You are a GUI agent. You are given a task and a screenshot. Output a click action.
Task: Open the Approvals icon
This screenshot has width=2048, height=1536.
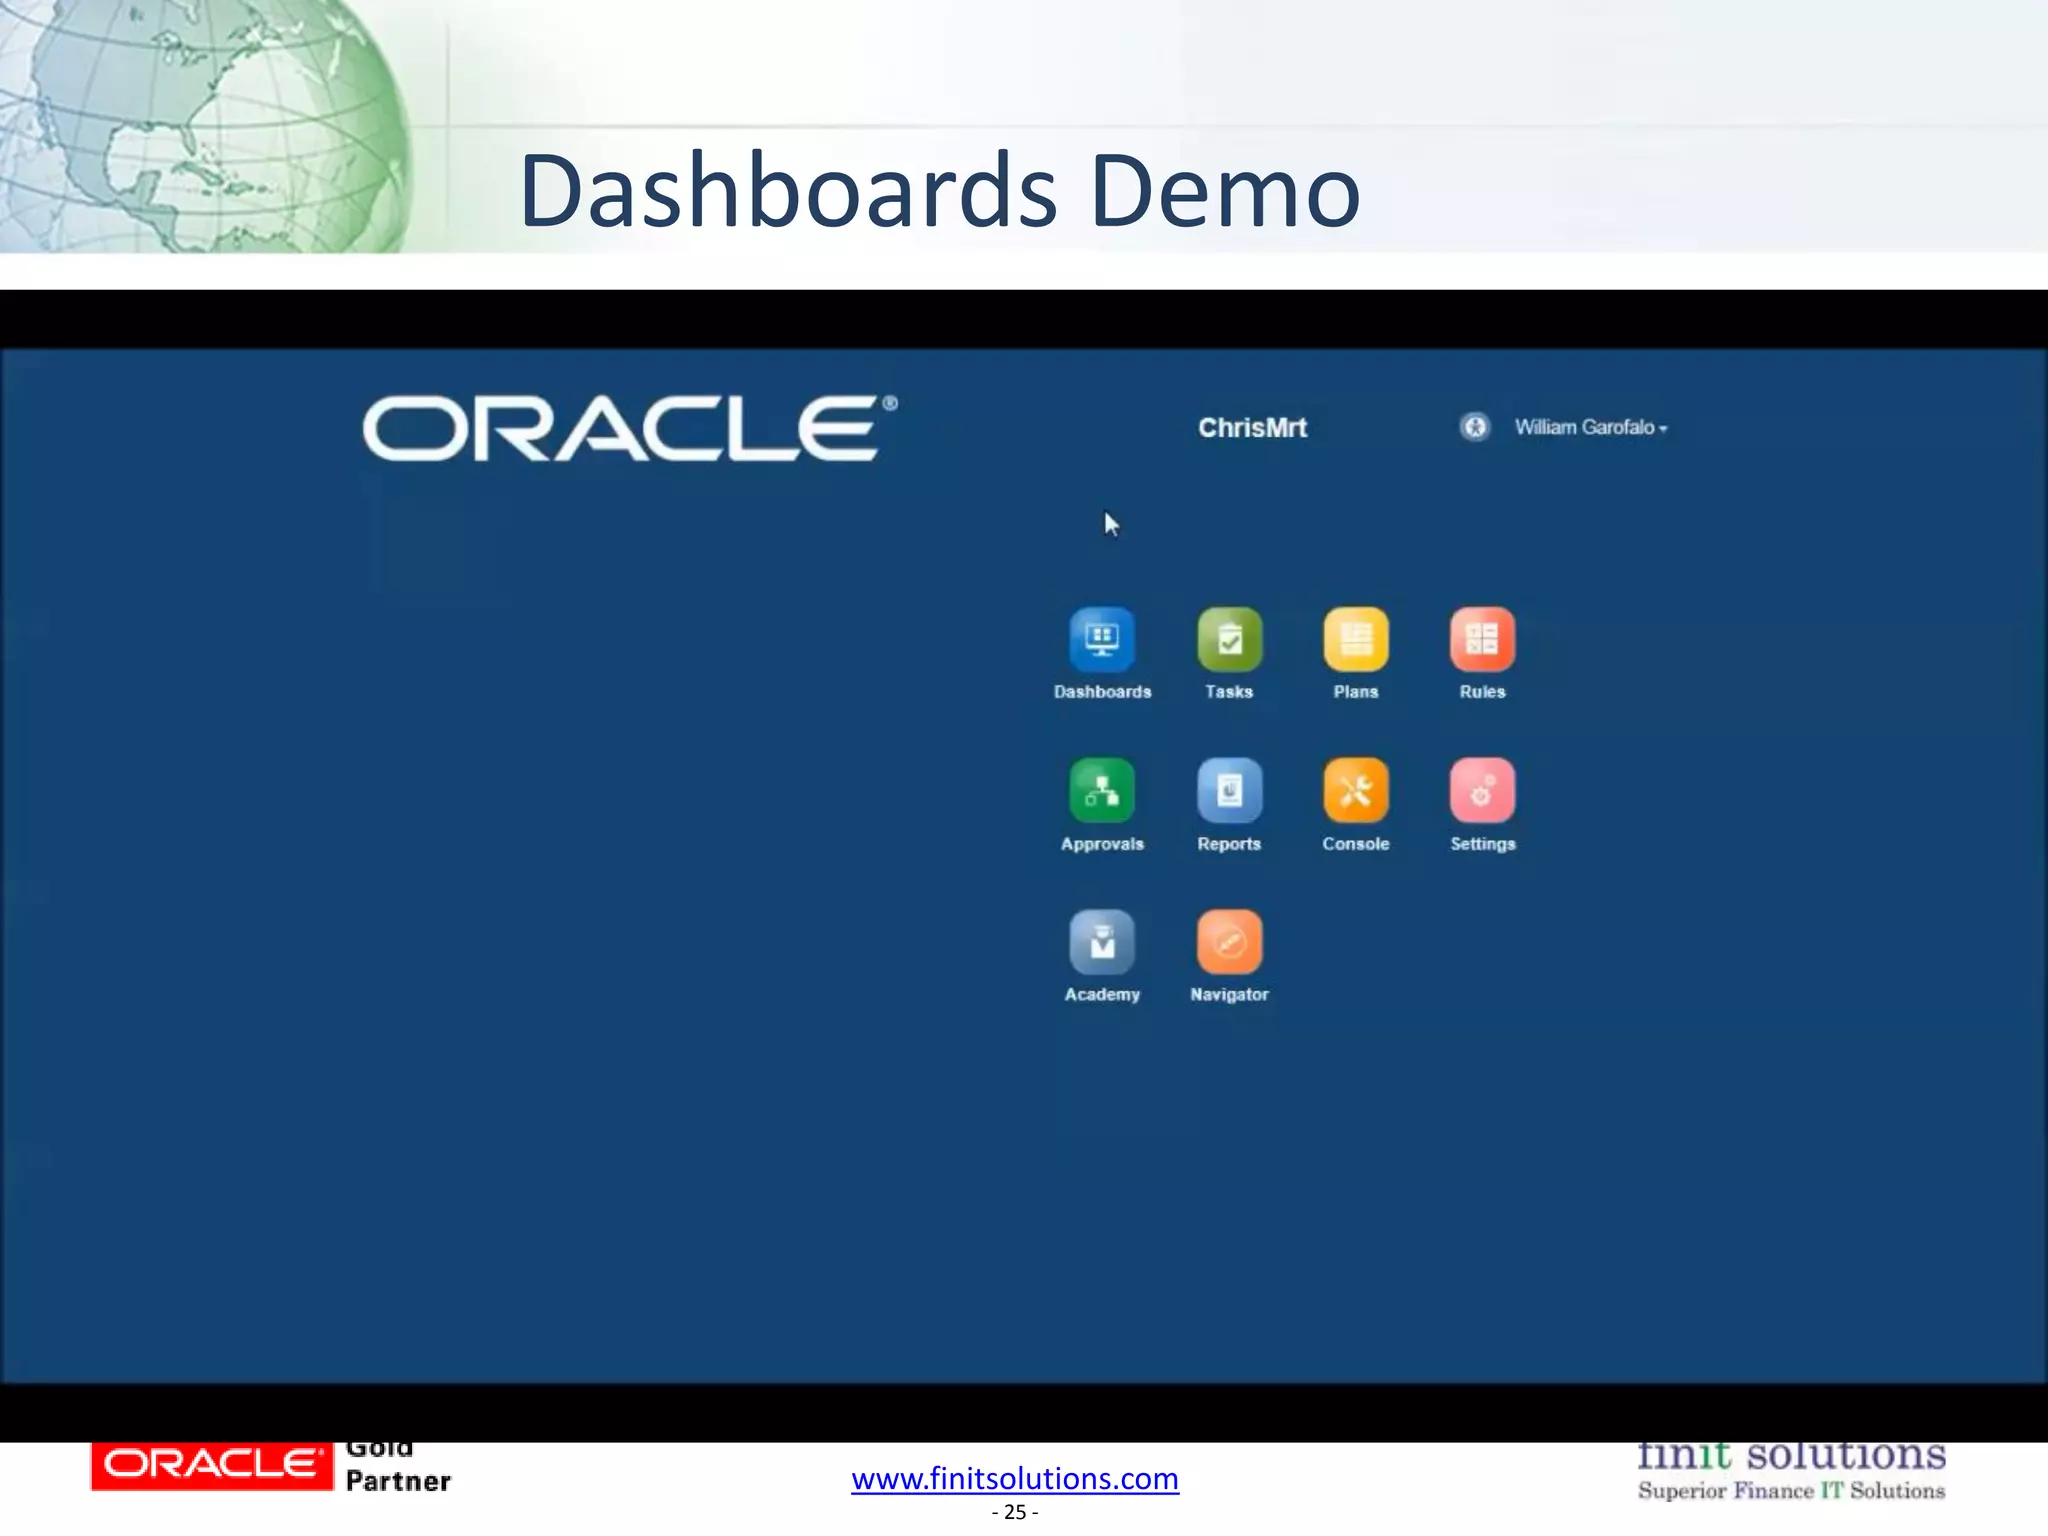point(1102,791)
